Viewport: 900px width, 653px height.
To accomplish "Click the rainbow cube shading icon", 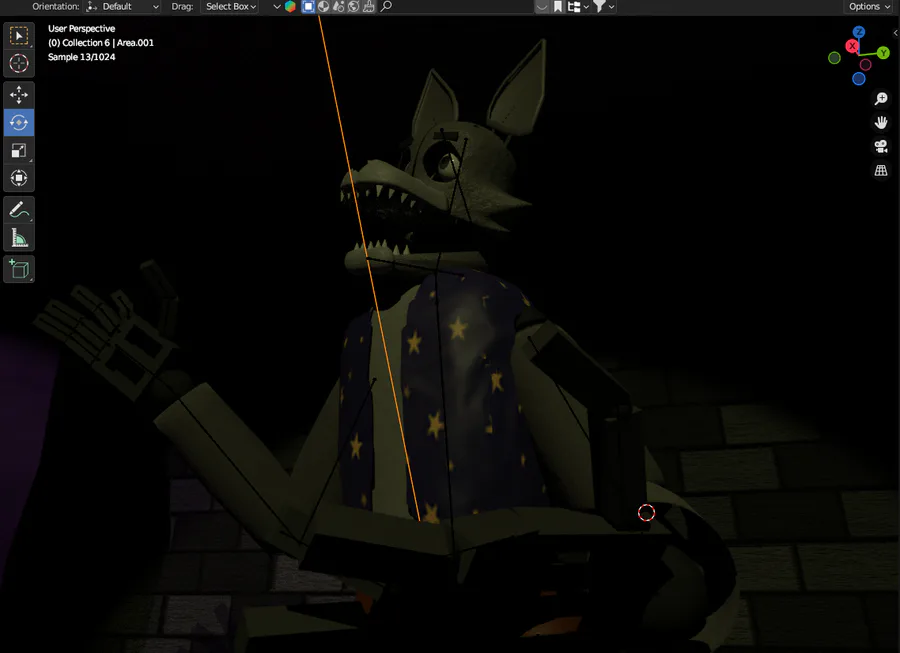I will pos(290,6).
